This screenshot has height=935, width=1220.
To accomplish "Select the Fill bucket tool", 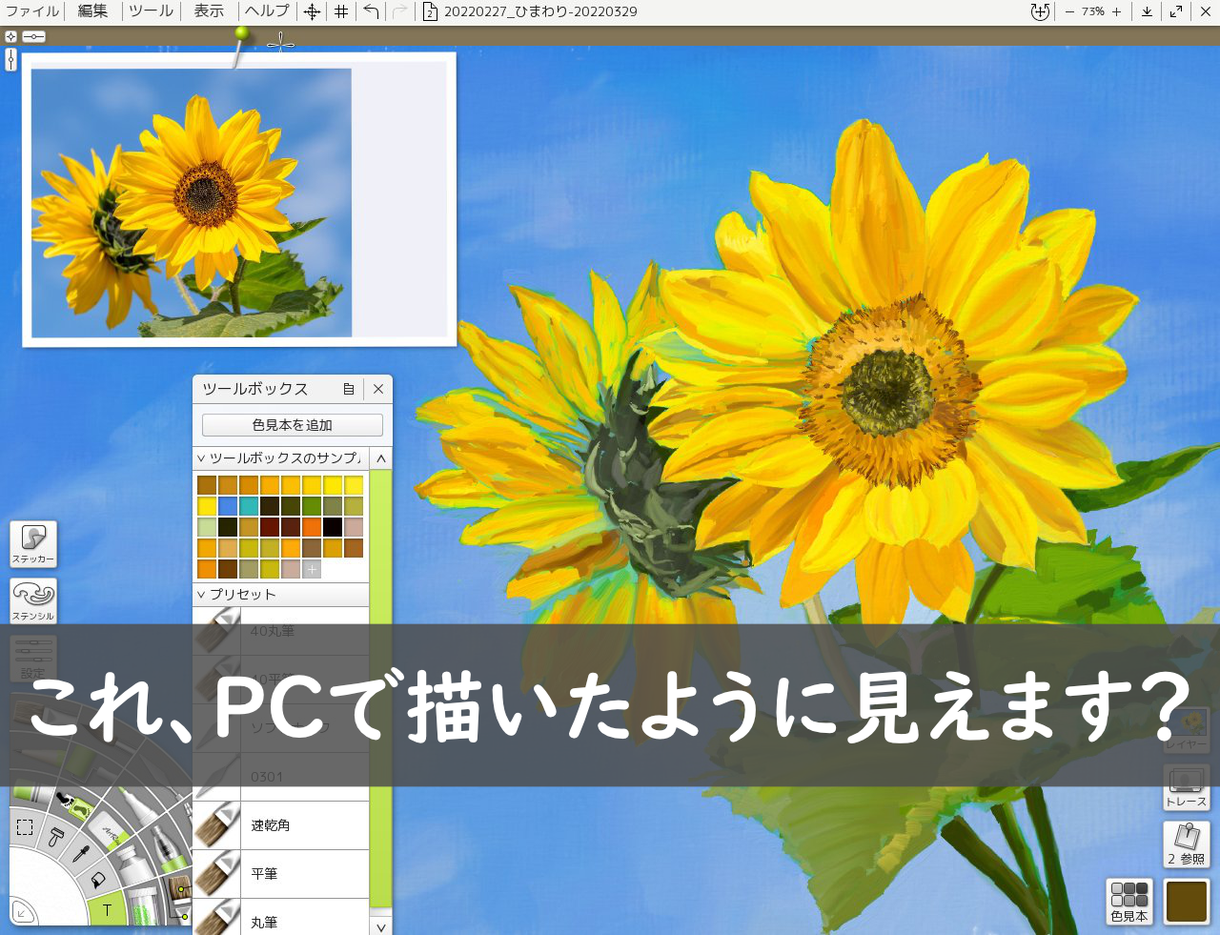I will (98, 881).
